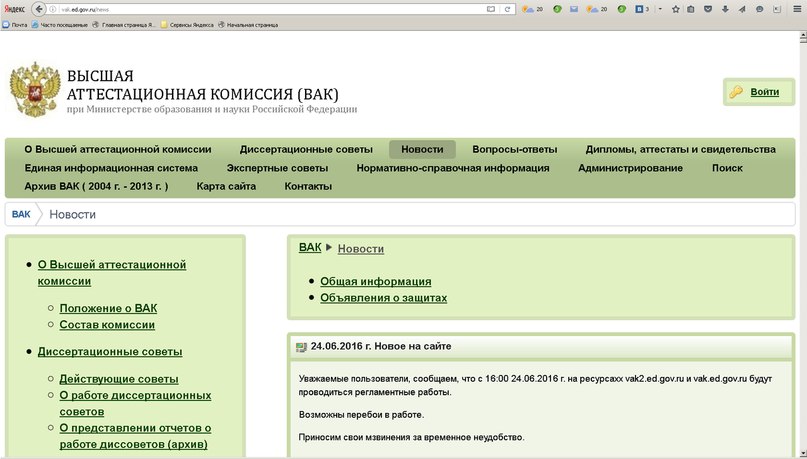Open the chat bubble toolbar icon
The width and height of the screenshot is (807, 459).
[760, 9]
